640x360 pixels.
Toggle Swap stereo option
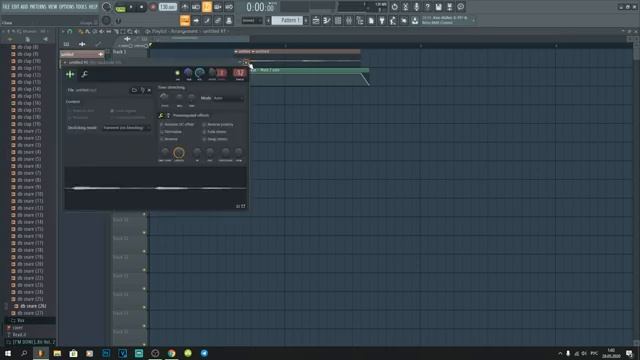(x=215, y=139)
